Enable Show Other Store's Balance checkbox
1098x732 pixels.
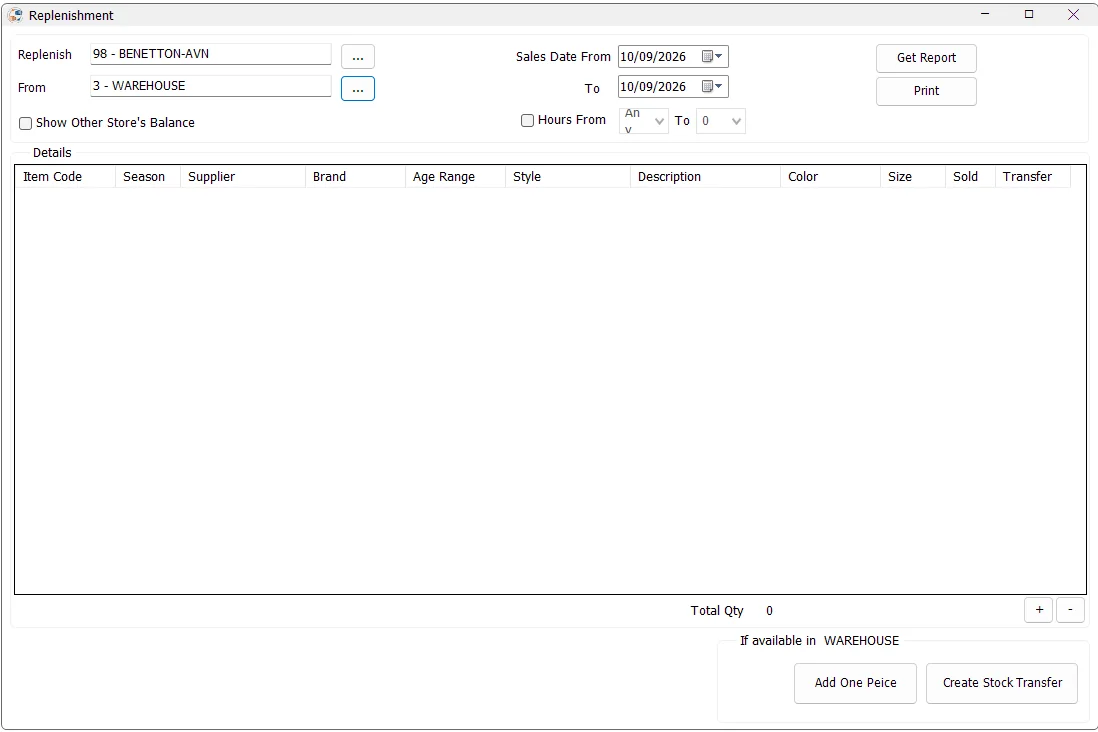pyautogui.click(x=26, y=123)
